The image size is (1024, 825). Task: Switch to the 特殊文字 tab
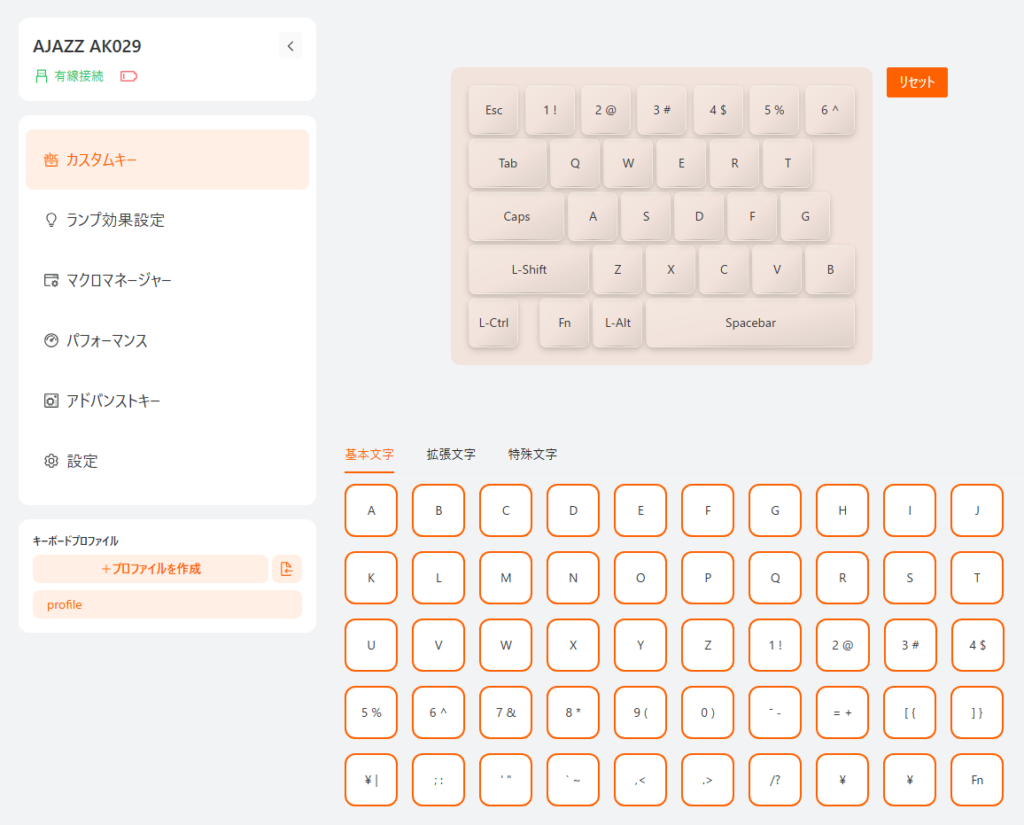pyautogui.click(x=532, y=454)
